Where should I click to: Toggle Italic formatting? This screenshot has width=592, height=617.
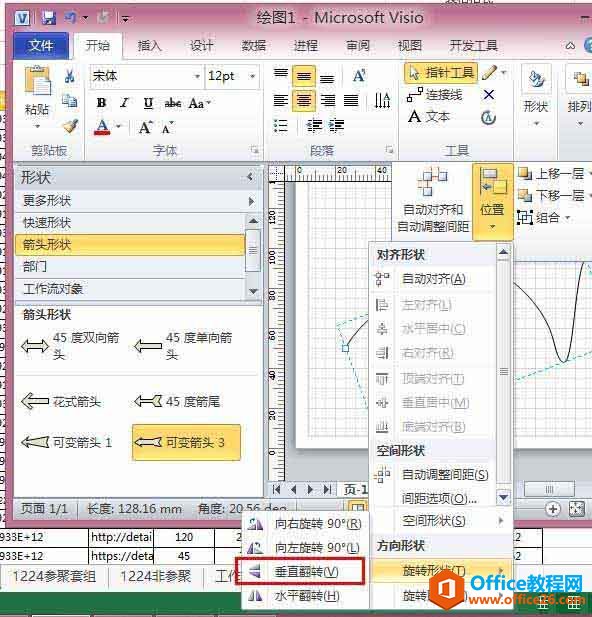(x=124, y=103)
